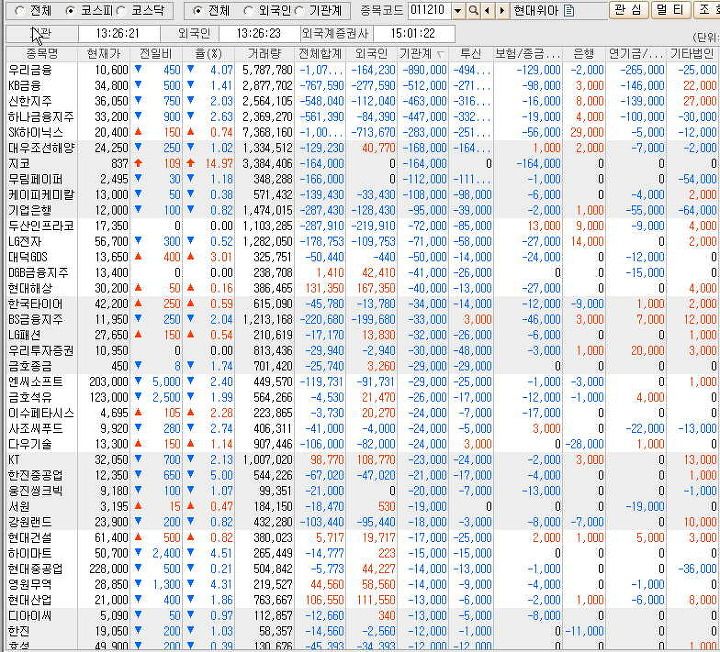Sort by 투신 column header
720x652 pixels.
pos(471,54)
